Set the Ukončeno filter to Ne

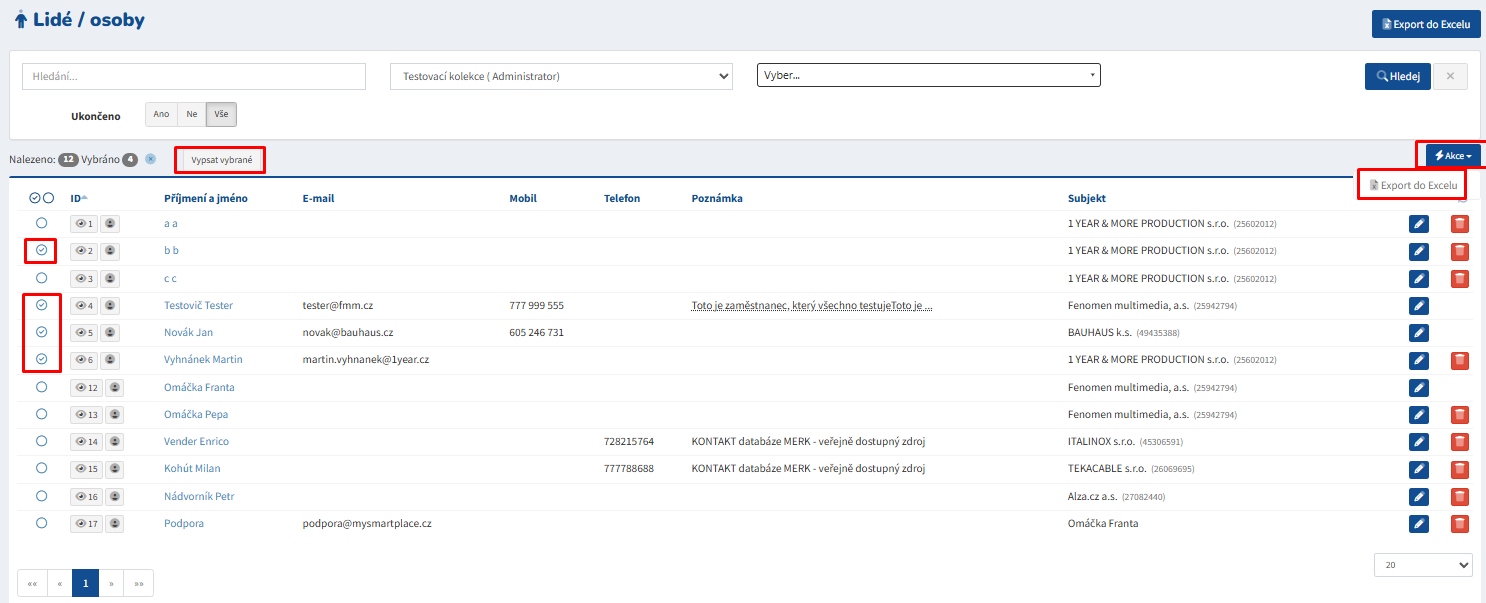tap(192, 114)
